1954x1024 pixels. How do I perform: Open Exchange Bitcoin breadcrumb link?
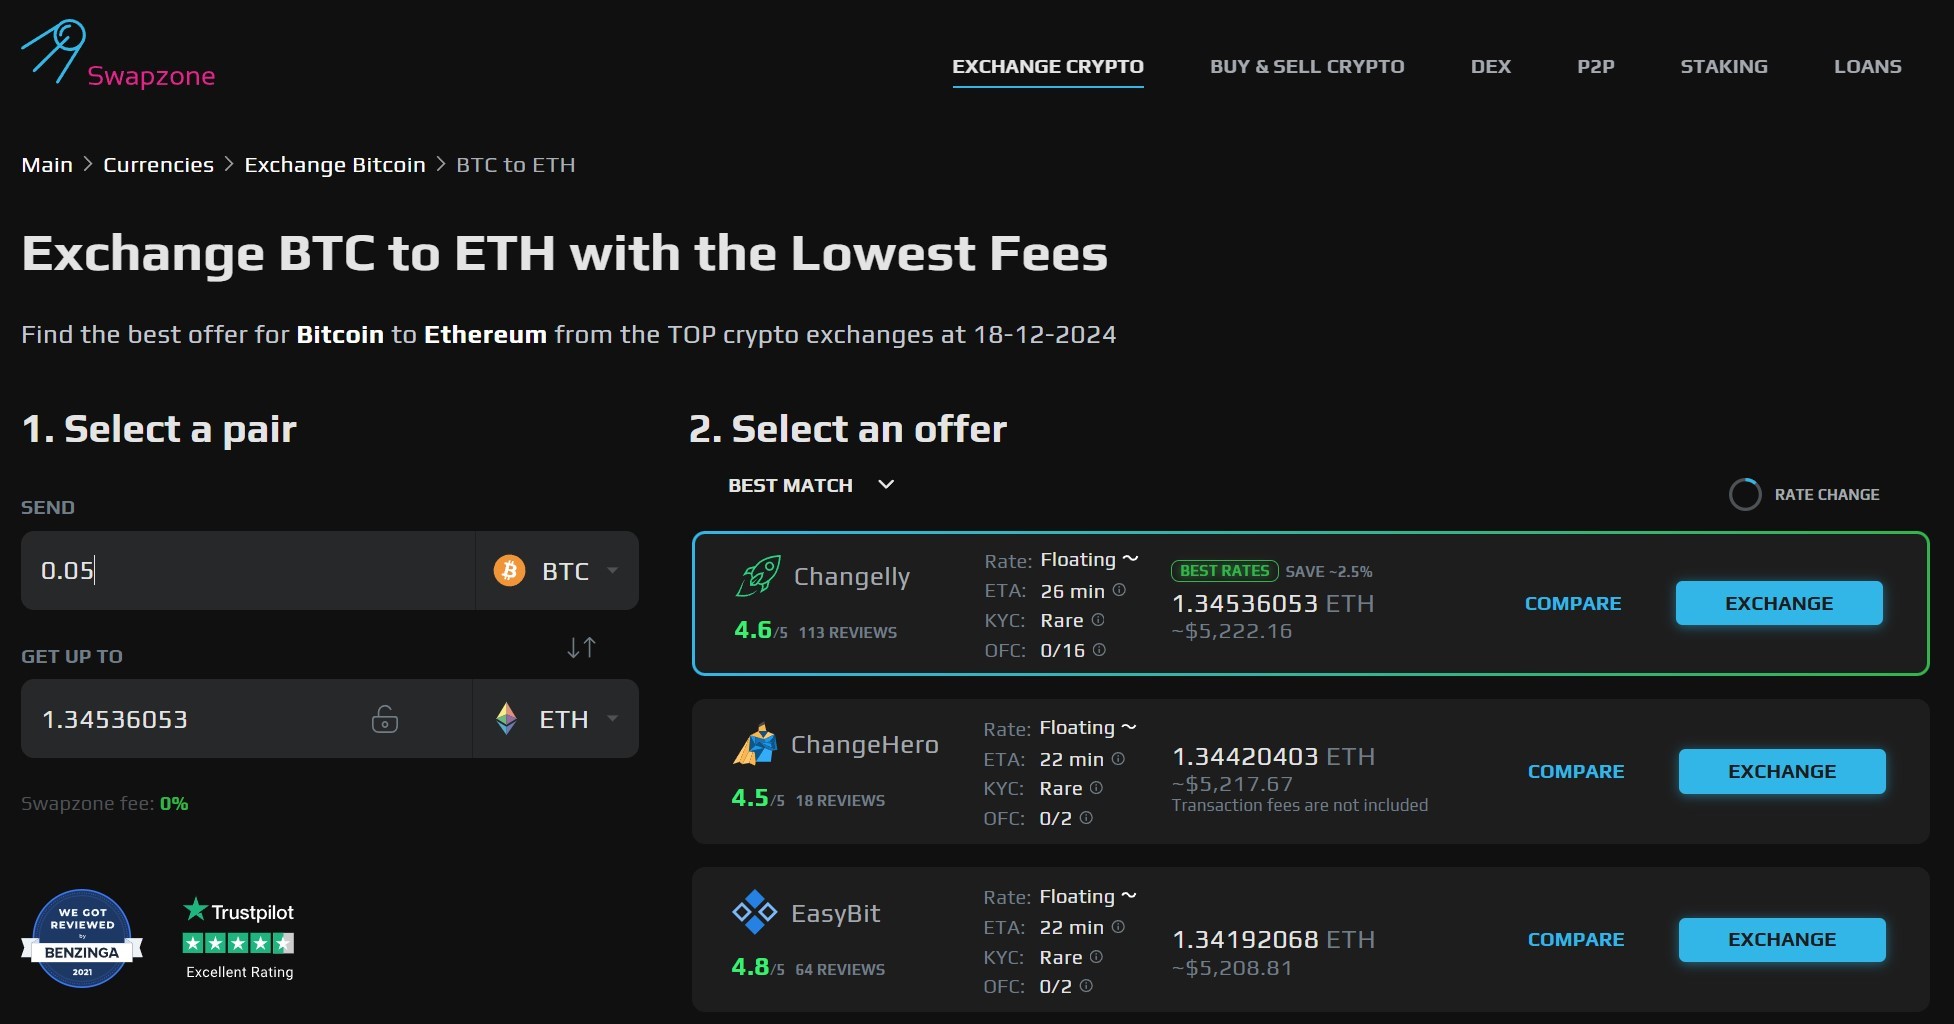tap(335, 165)
